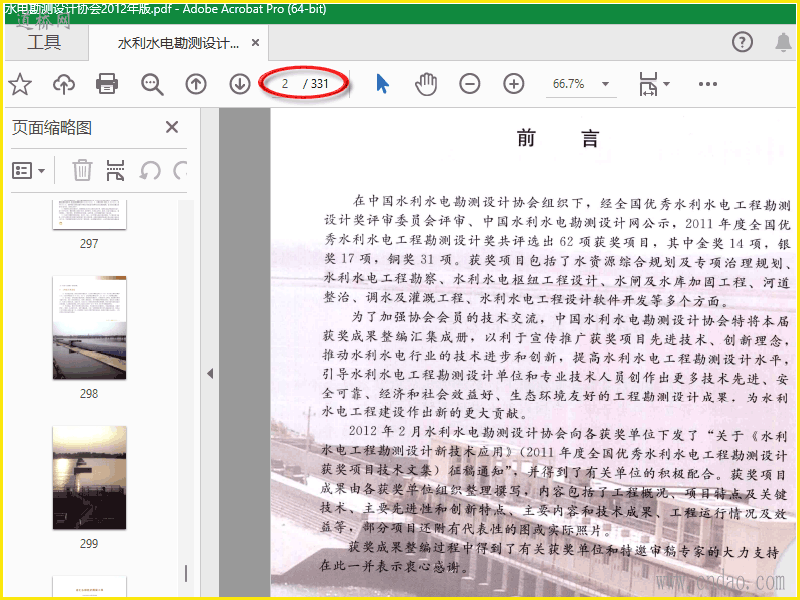Screen dimensions: 800x600
Task: Open notifications bell icon
Action: 783,42
